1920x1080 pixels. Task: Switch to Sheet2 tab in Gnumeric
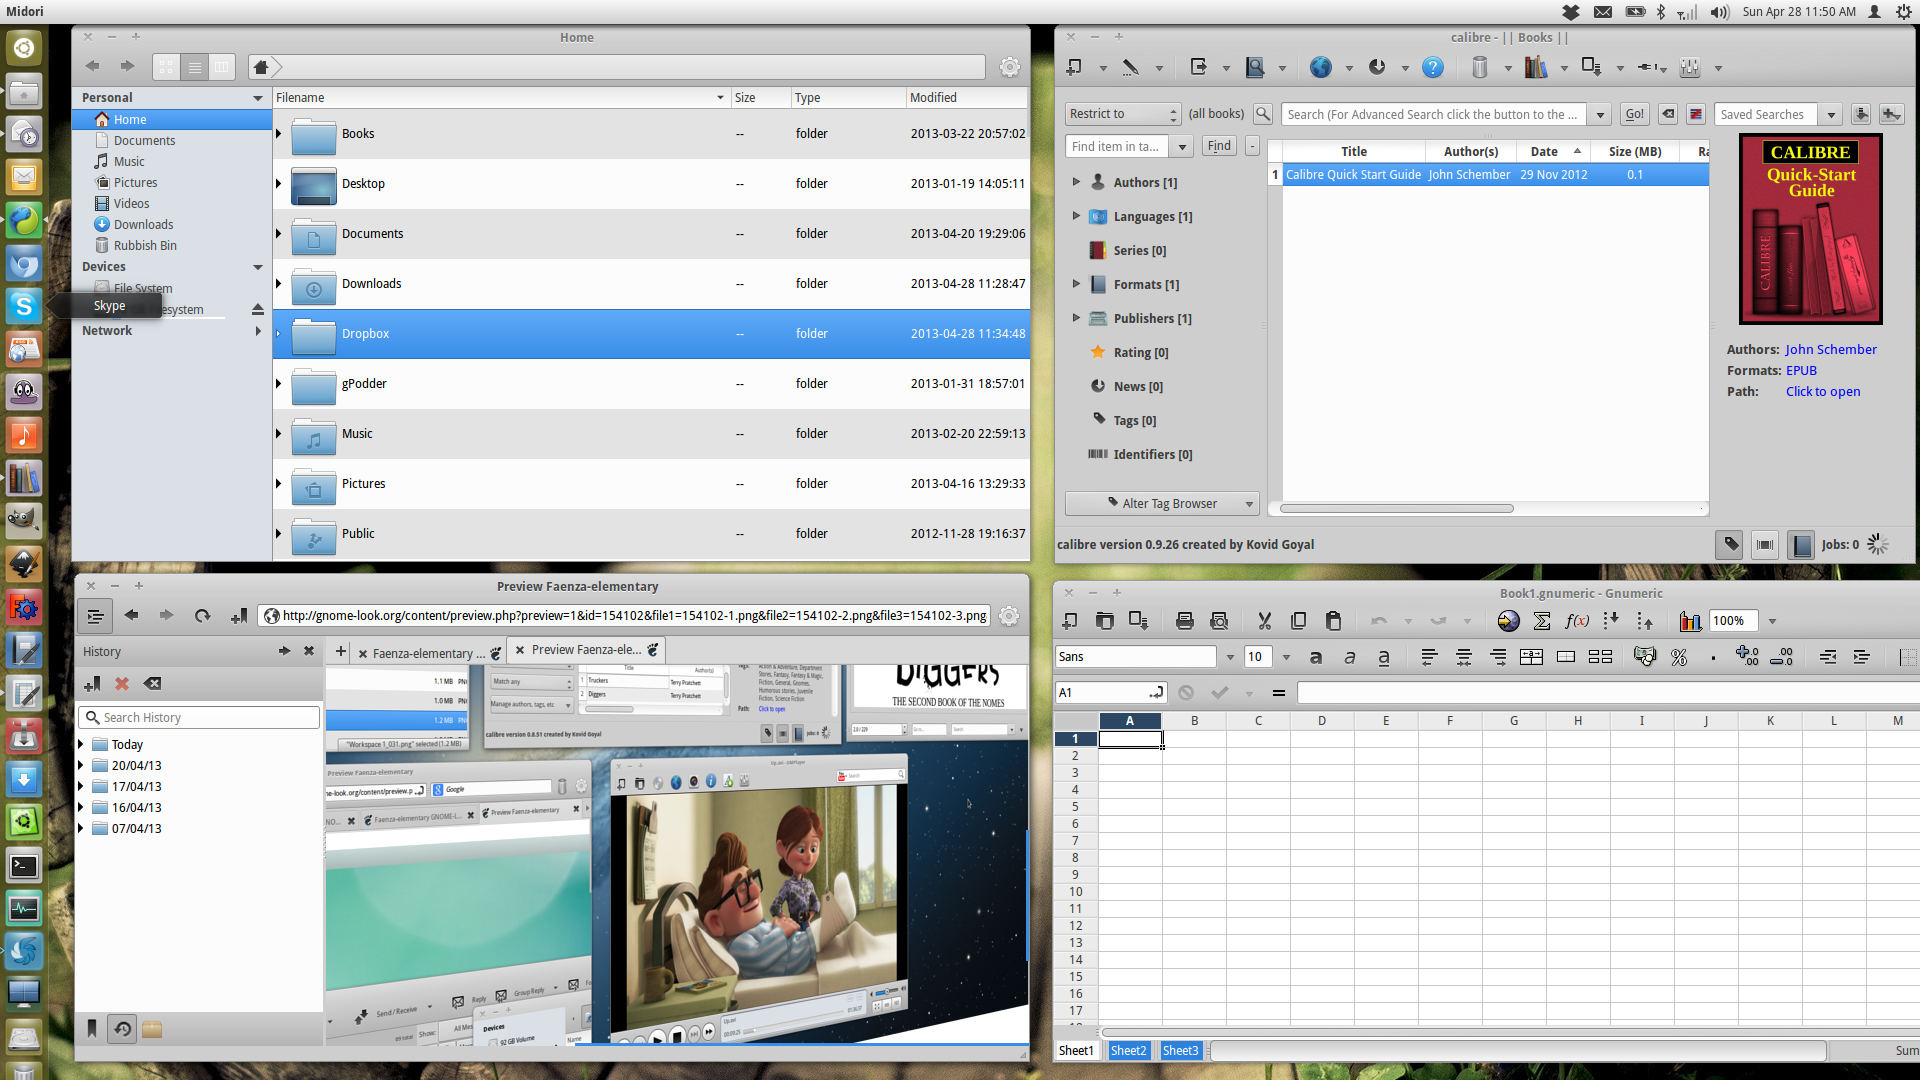[x=1128, y=1050]
